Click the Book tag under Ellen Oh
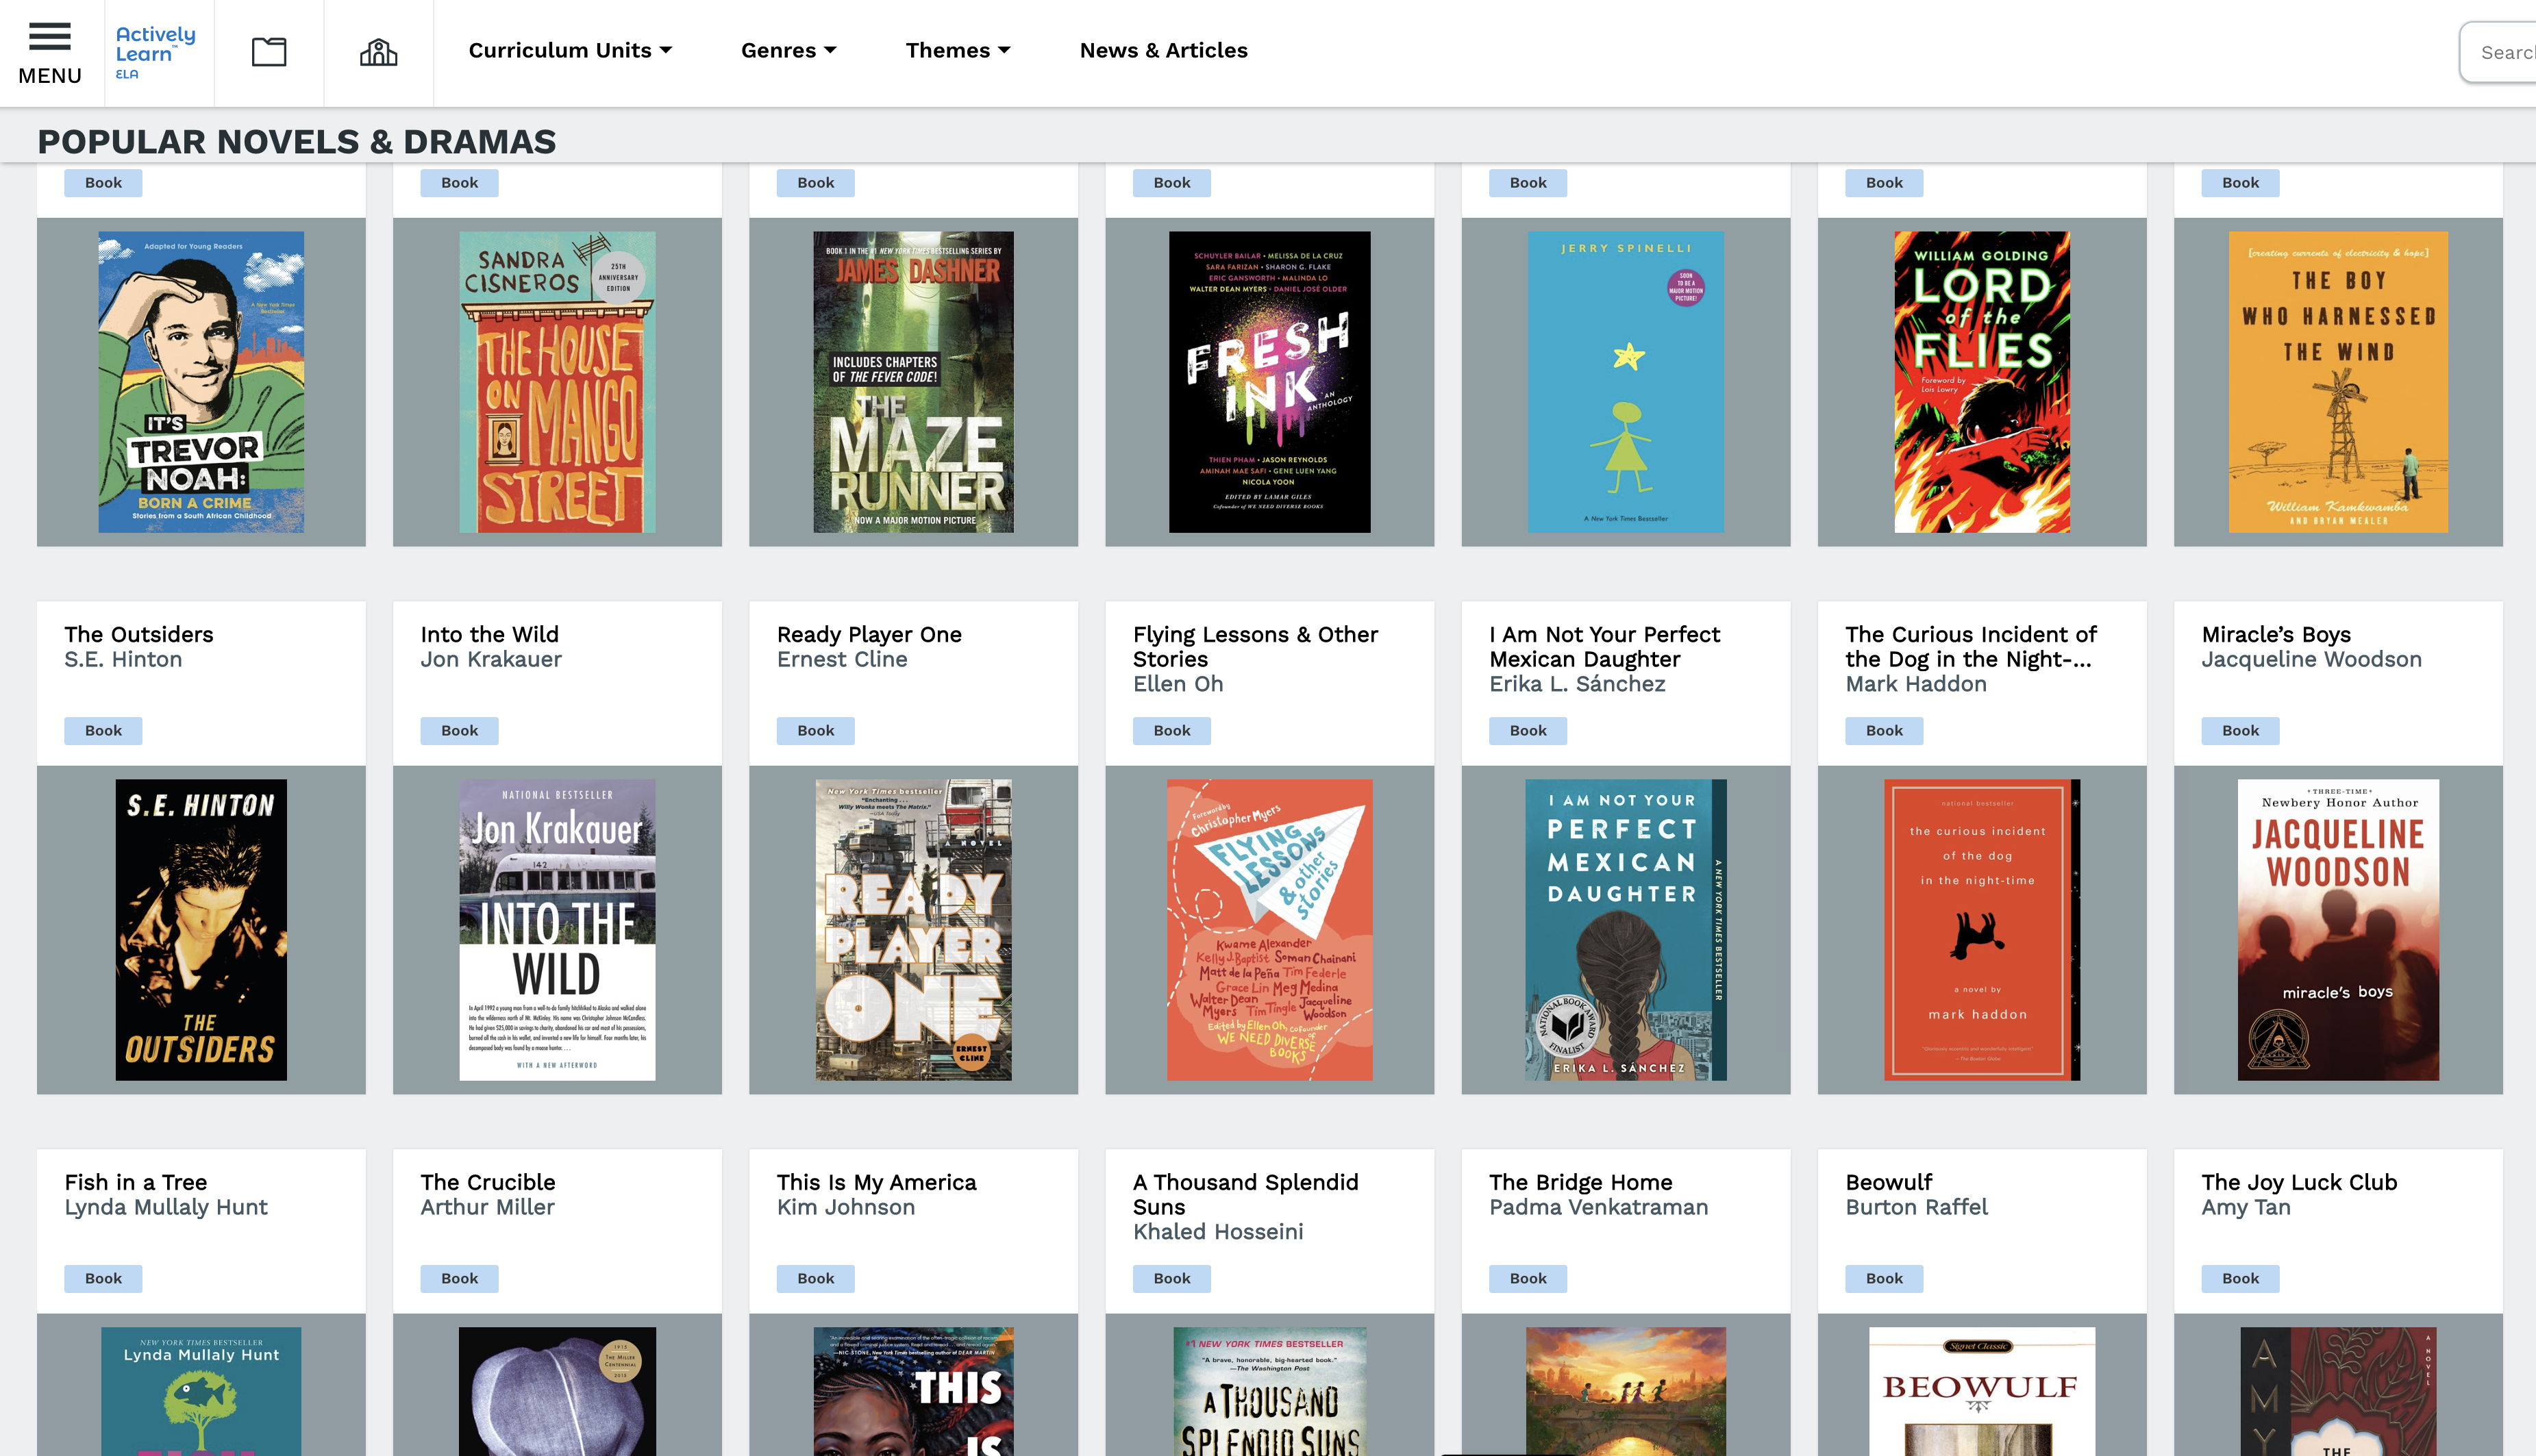This screenshot has width=2536, height=1456. [1171, 730]
